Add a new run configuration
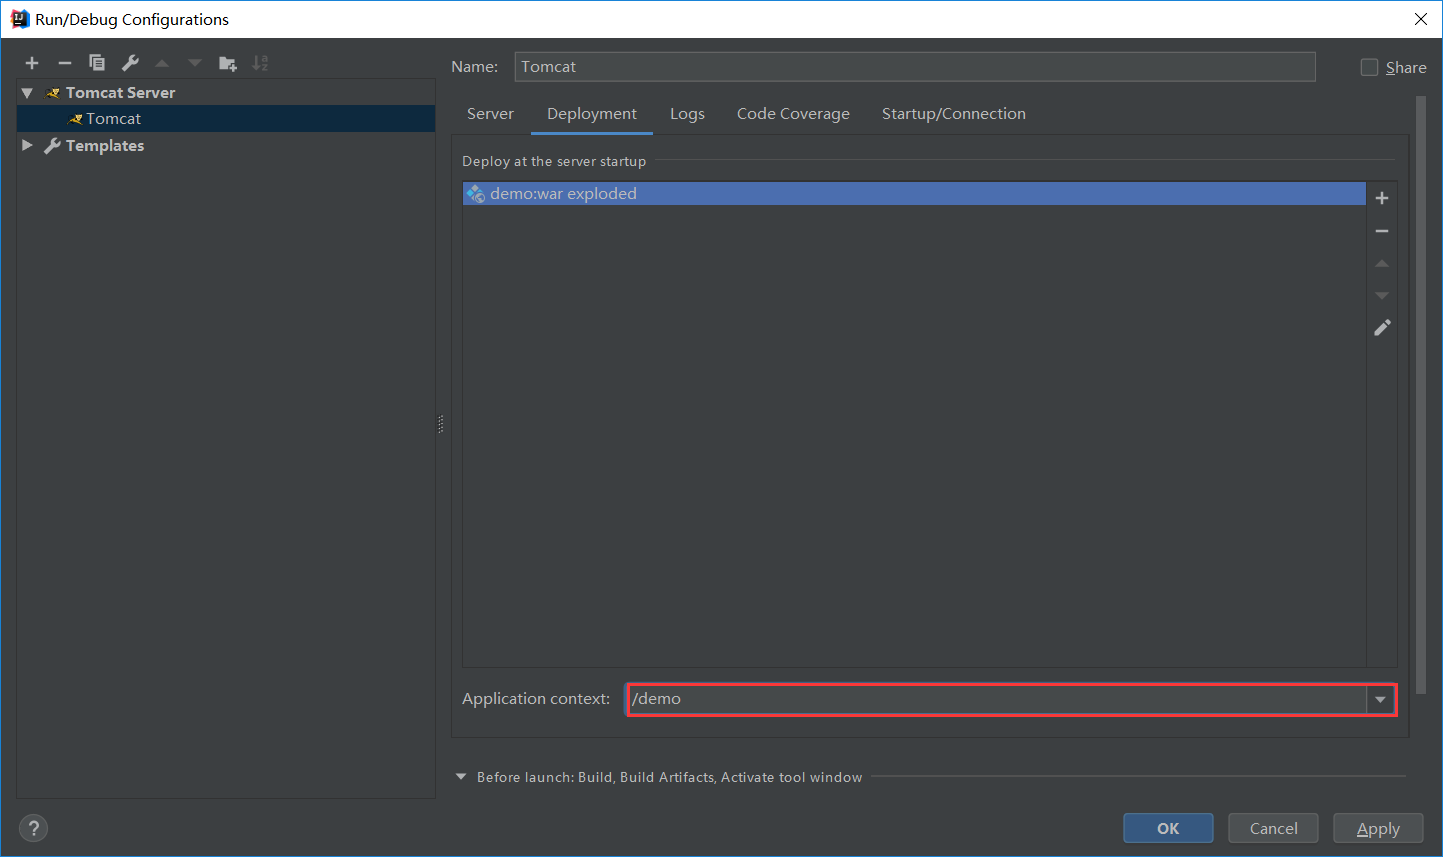Viewport: 1443px width, 857px height. pos(32,63)
